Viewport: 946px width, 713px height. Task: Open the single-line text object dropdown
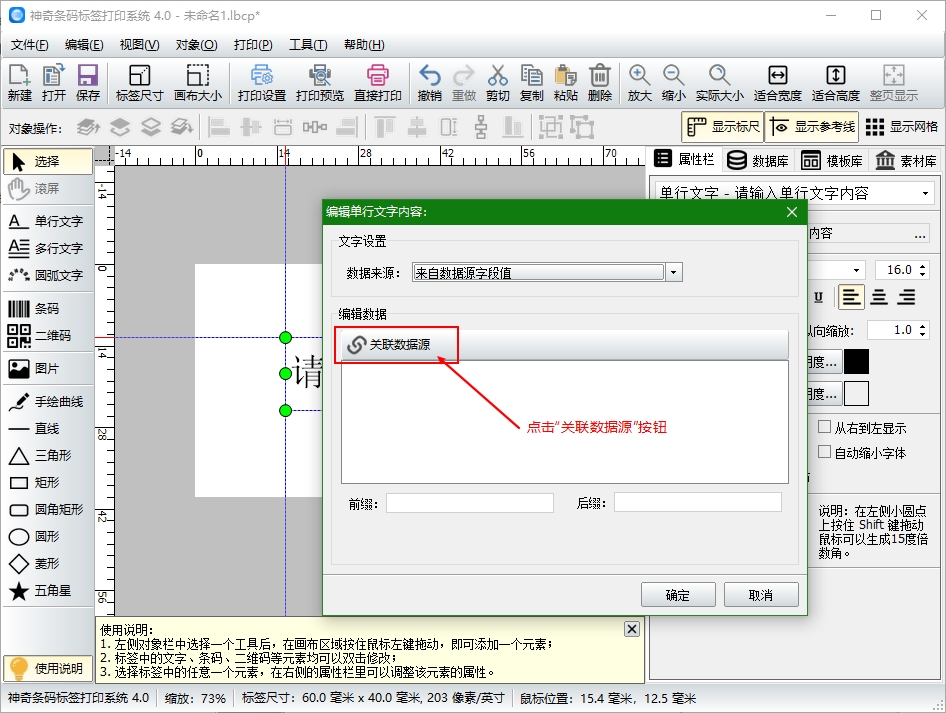pos(926,193)
